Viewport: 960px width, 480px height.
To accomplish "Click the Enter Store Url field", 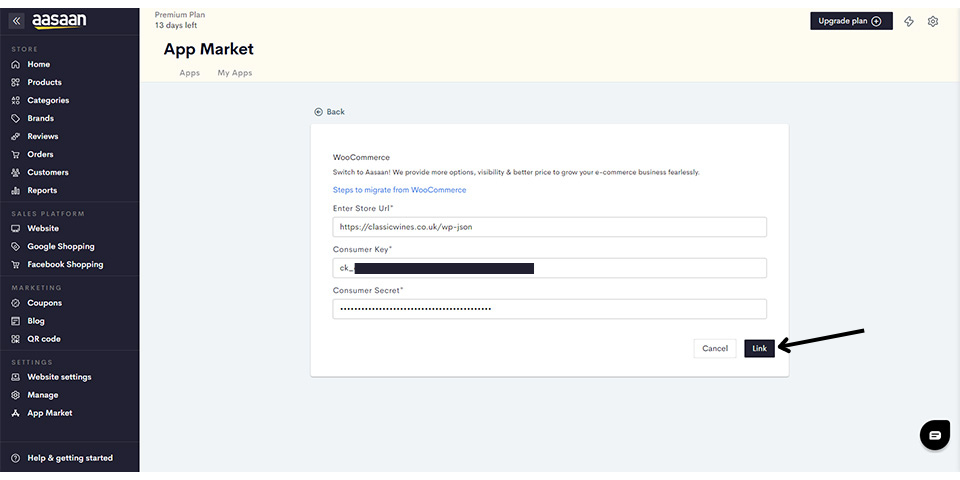I will 549,227.
